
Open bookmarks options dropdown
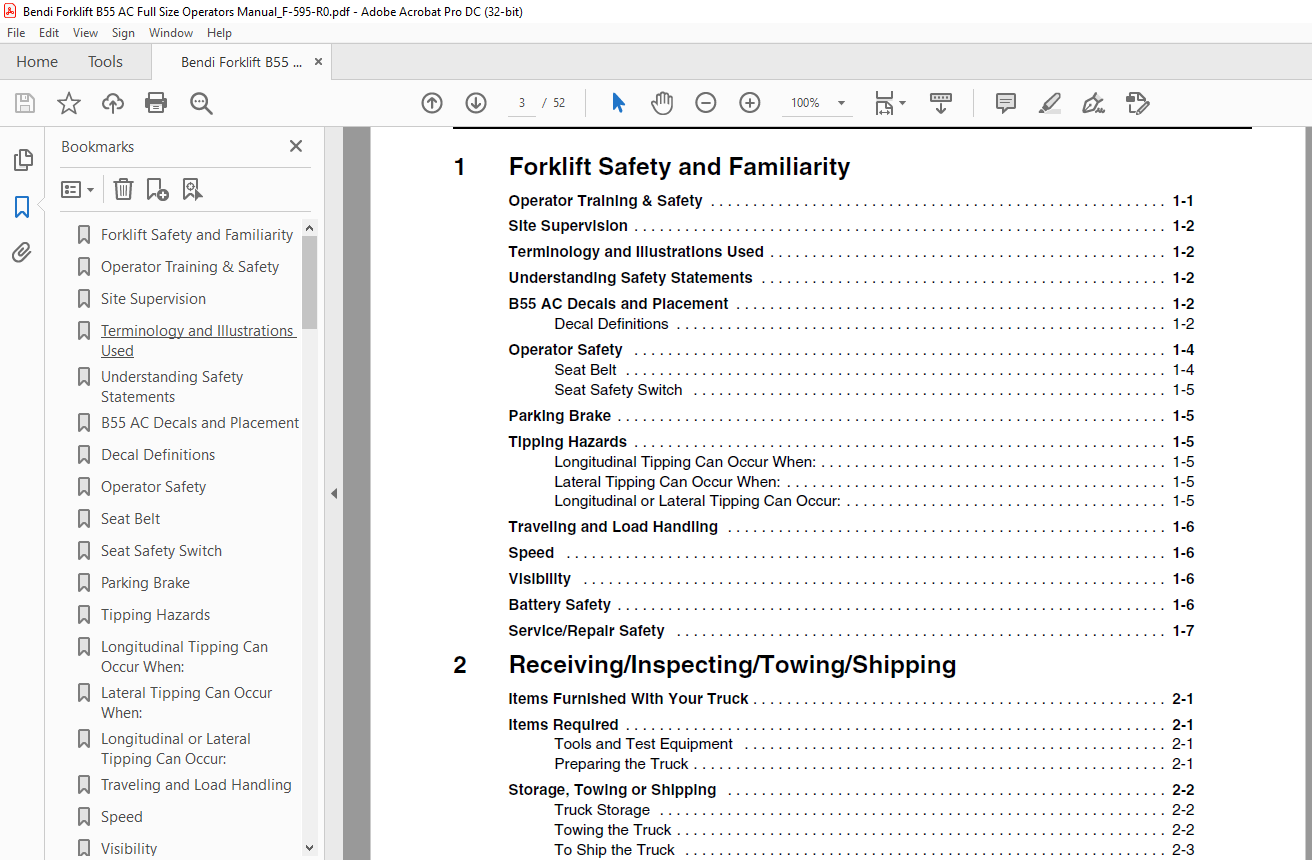pyautogui.click(x=78, y=189)
